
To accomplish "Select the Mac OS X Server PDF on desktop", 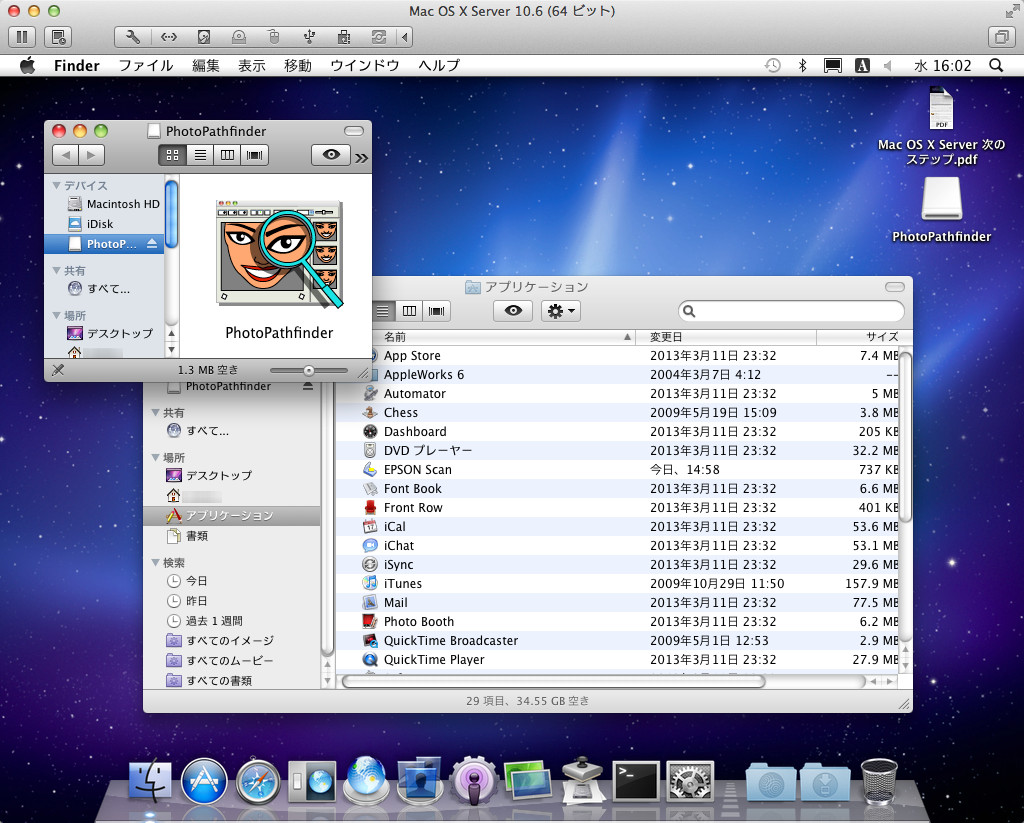I will (941, 108).
